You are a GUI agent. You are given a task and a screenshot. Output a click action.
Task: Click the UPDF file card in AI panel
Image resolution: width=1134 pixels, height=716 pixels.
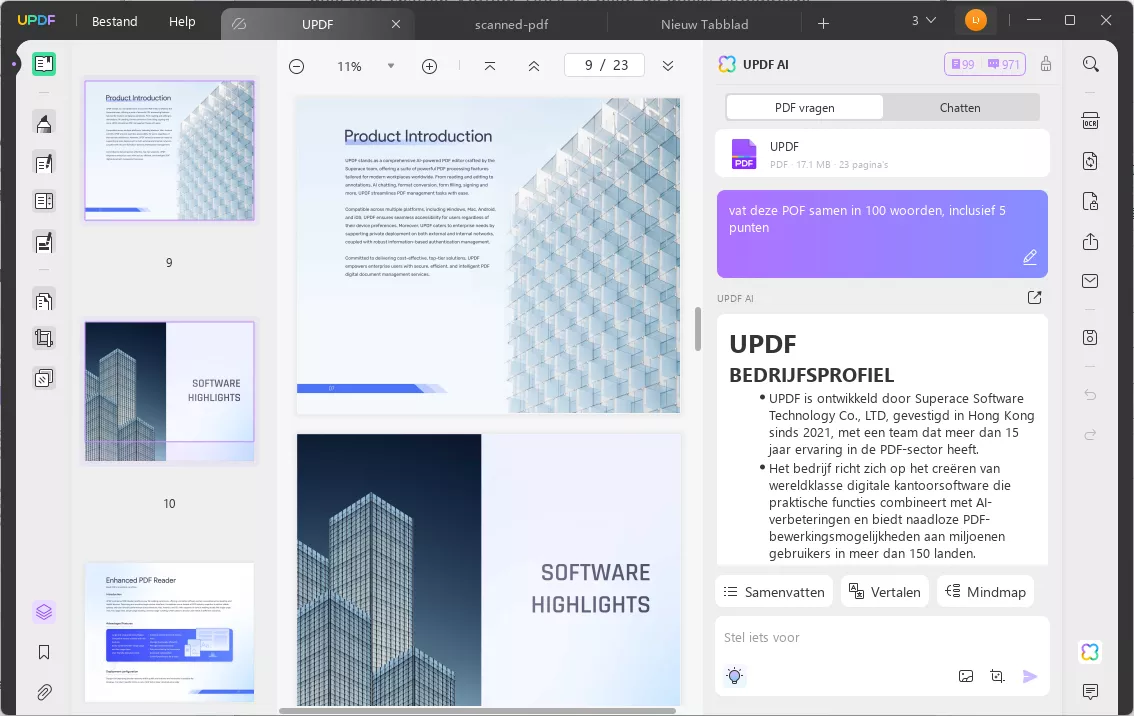(882, 153)
